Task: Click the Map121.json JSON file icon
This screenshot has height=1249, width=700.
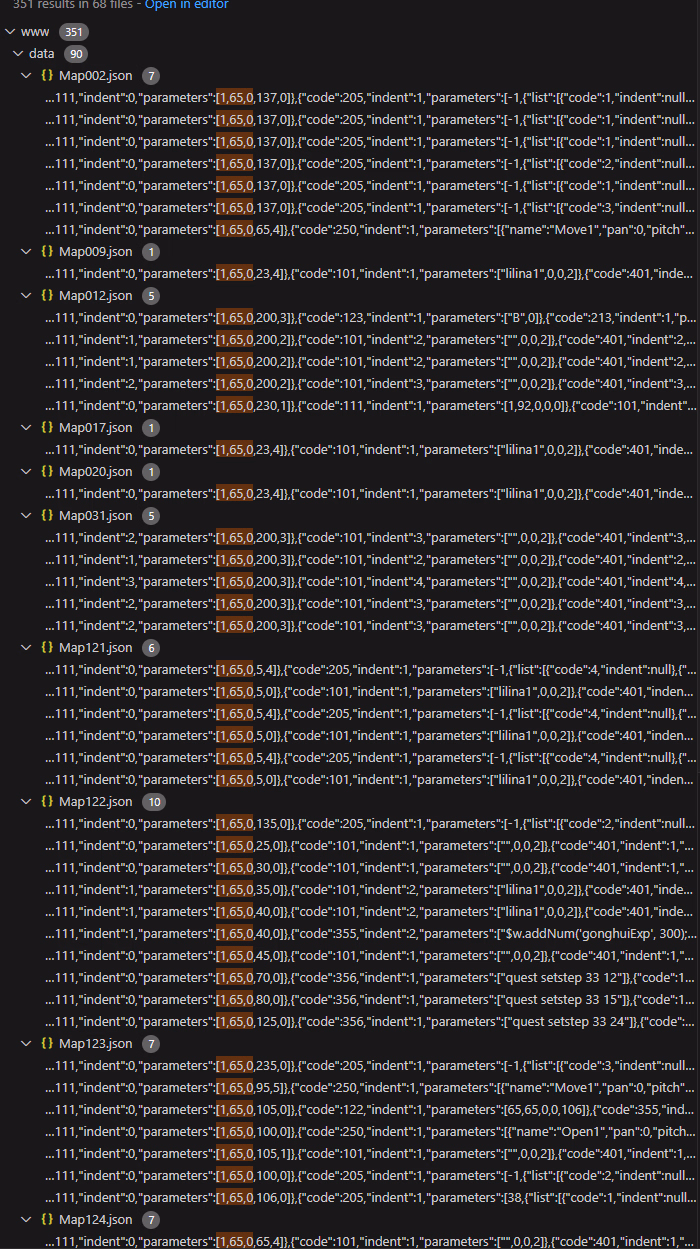Action: [47, 648]
